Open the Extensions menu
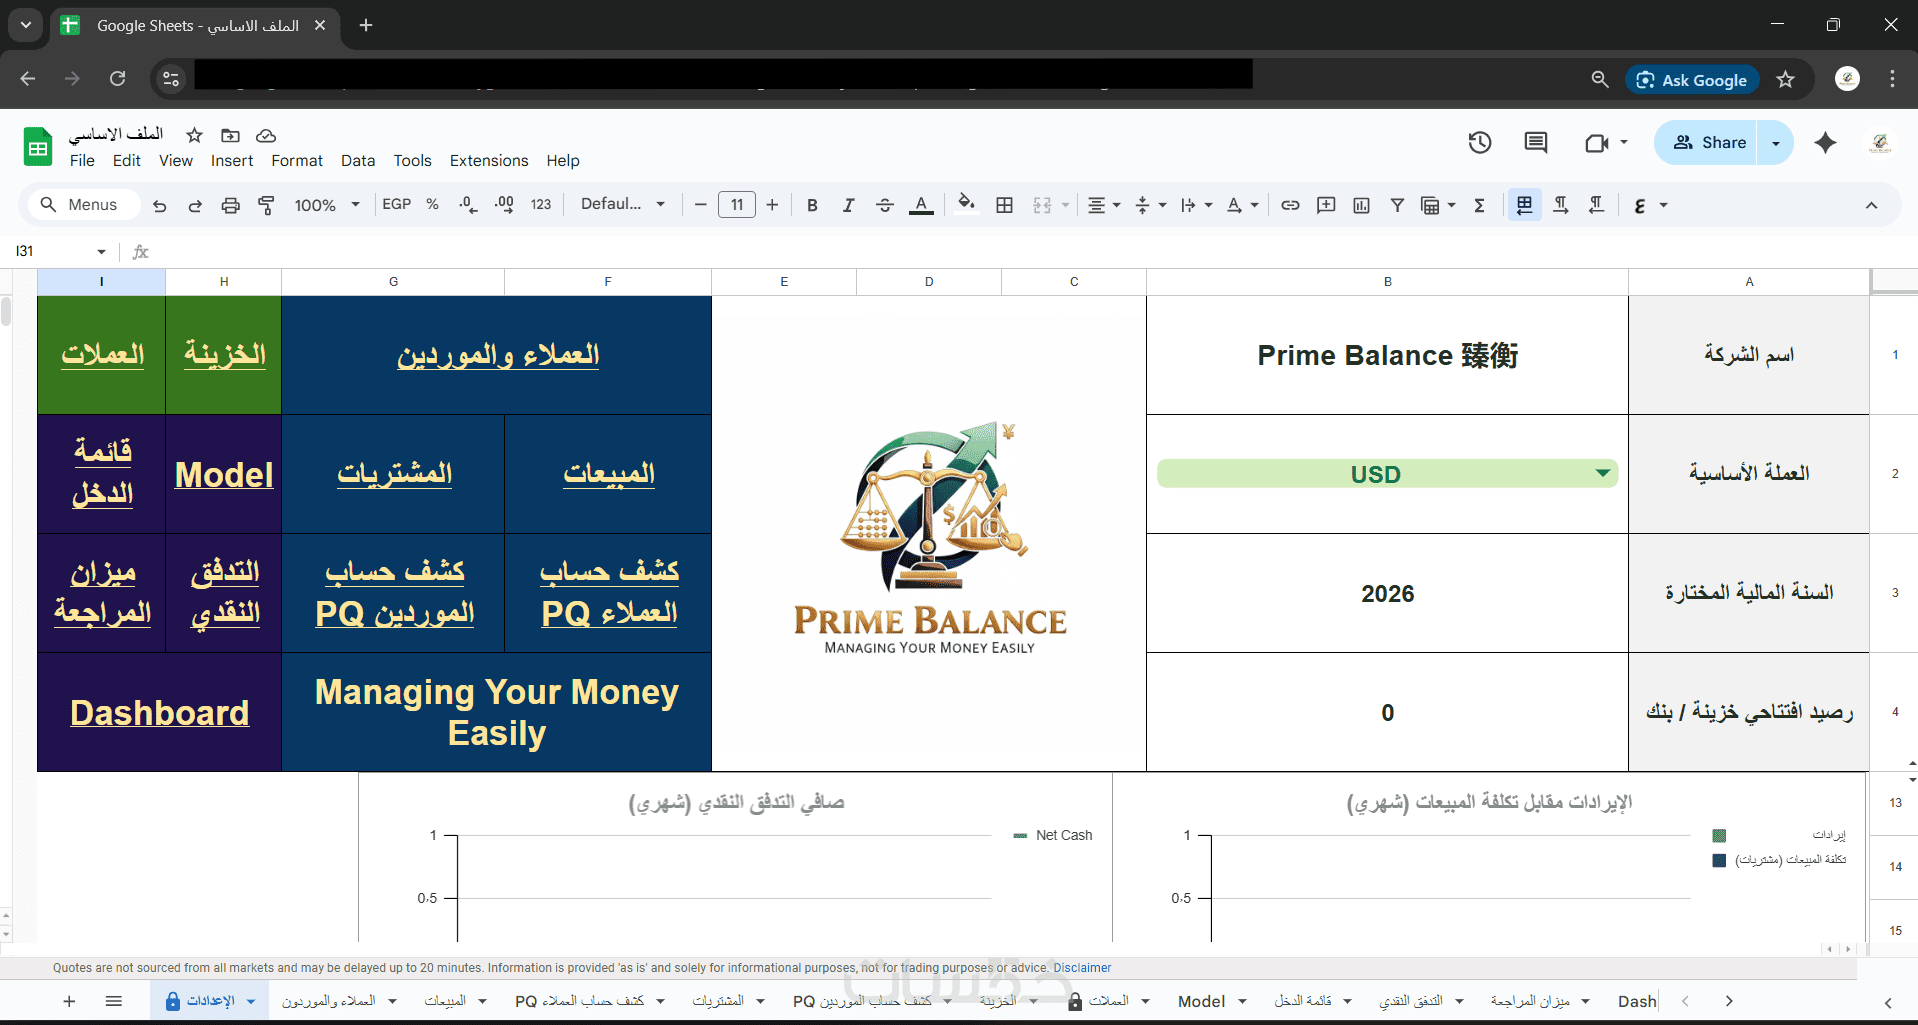 pyautogui.click(x=489, y=161)
